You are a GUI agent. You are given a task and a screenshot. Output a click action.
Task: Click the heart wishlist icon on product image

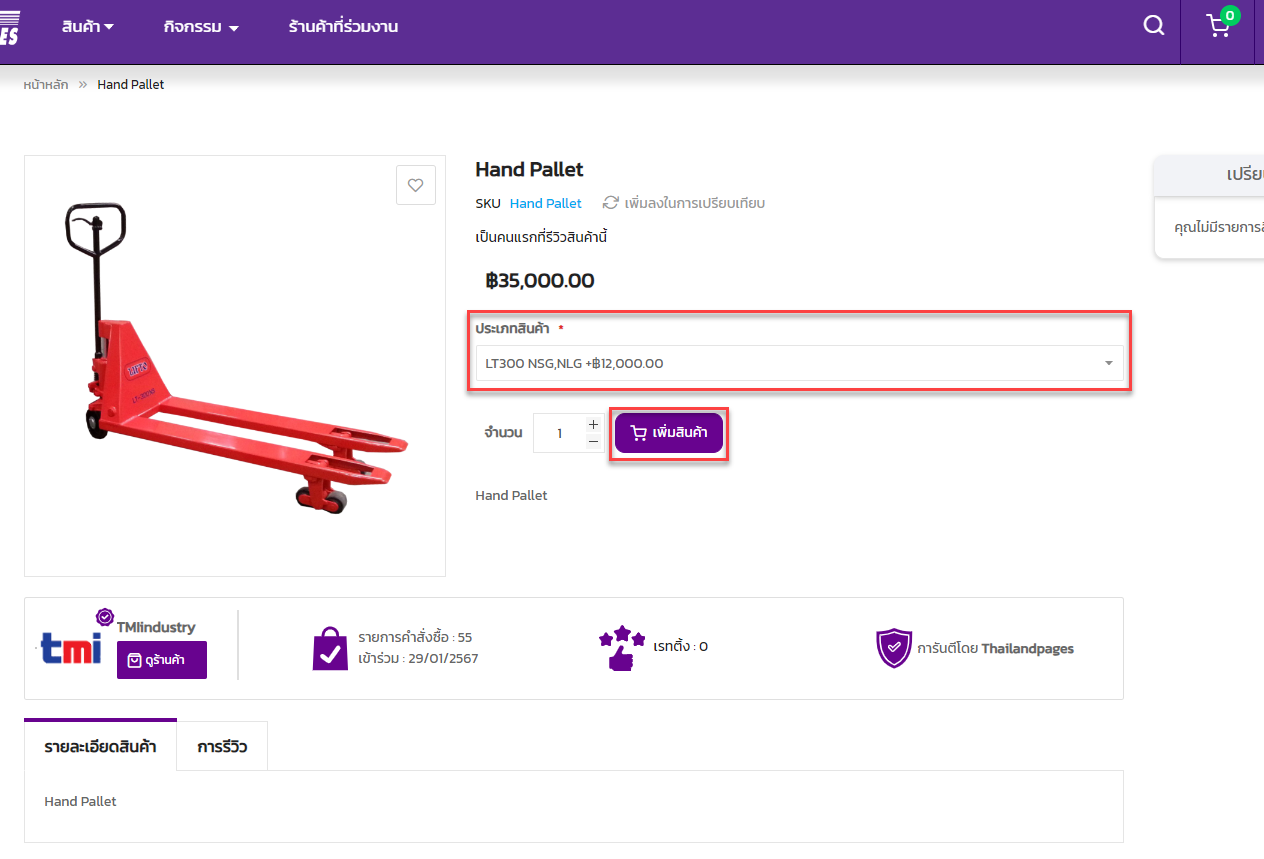pos(416,185)
